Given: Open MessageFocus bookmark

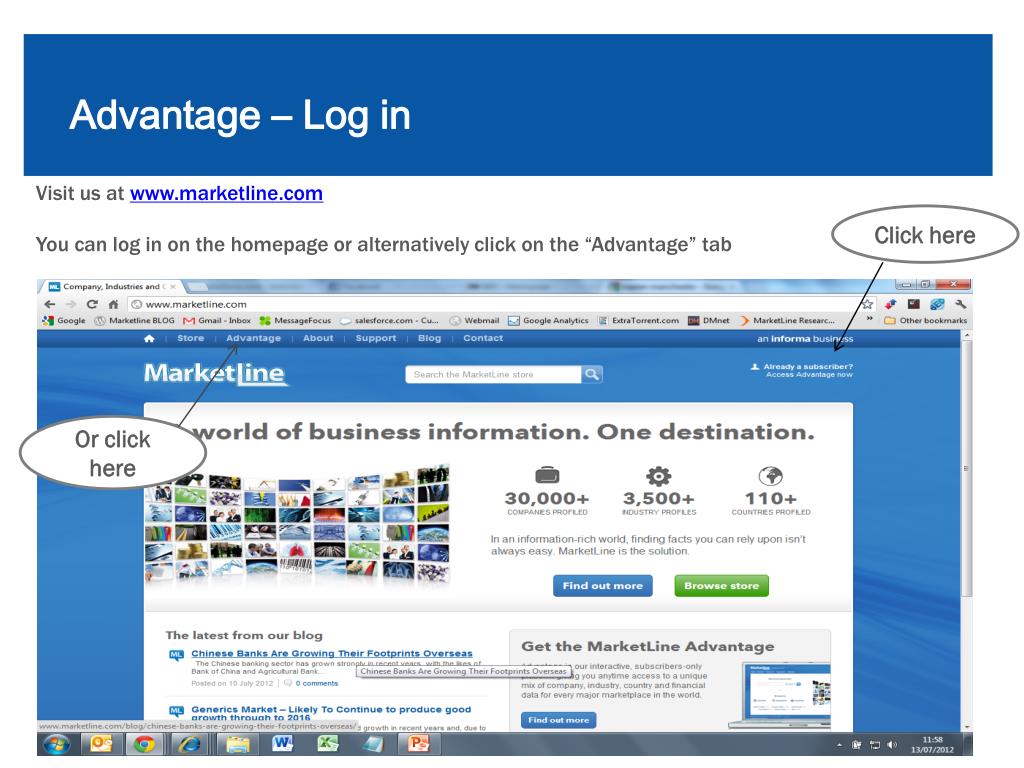Looking at the screenshot, I should (x=295, y=321).
